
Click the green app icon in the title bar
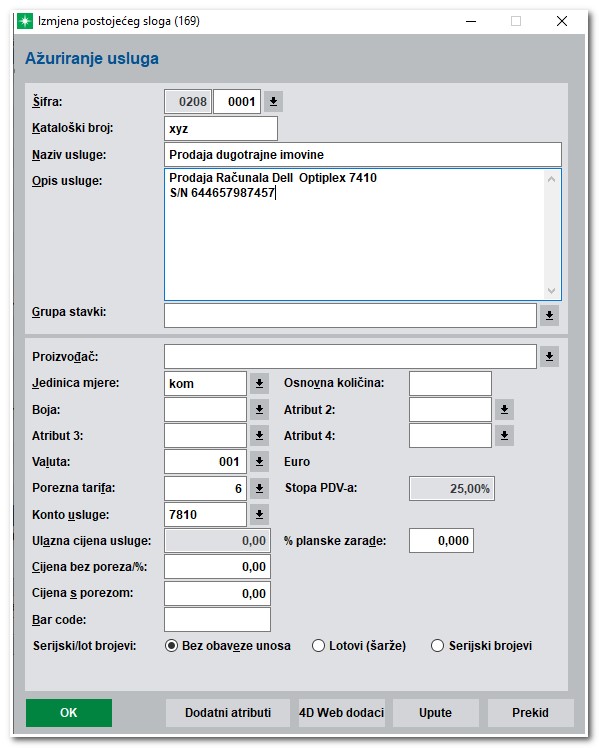[25, 21]
